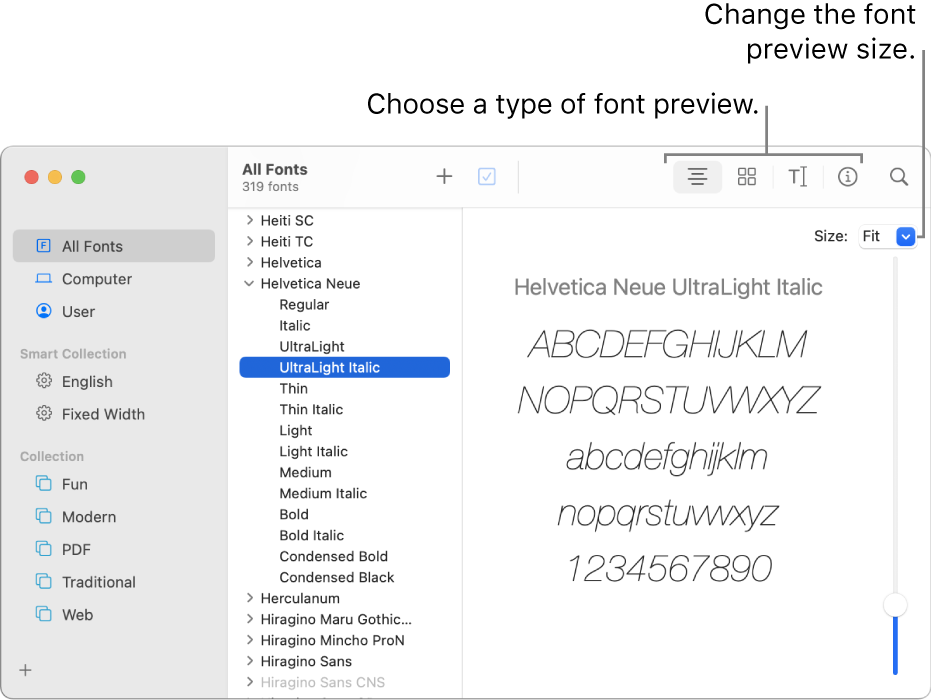Show font information panel
This screenshot has width=931, height=700.
coord(848,177)
